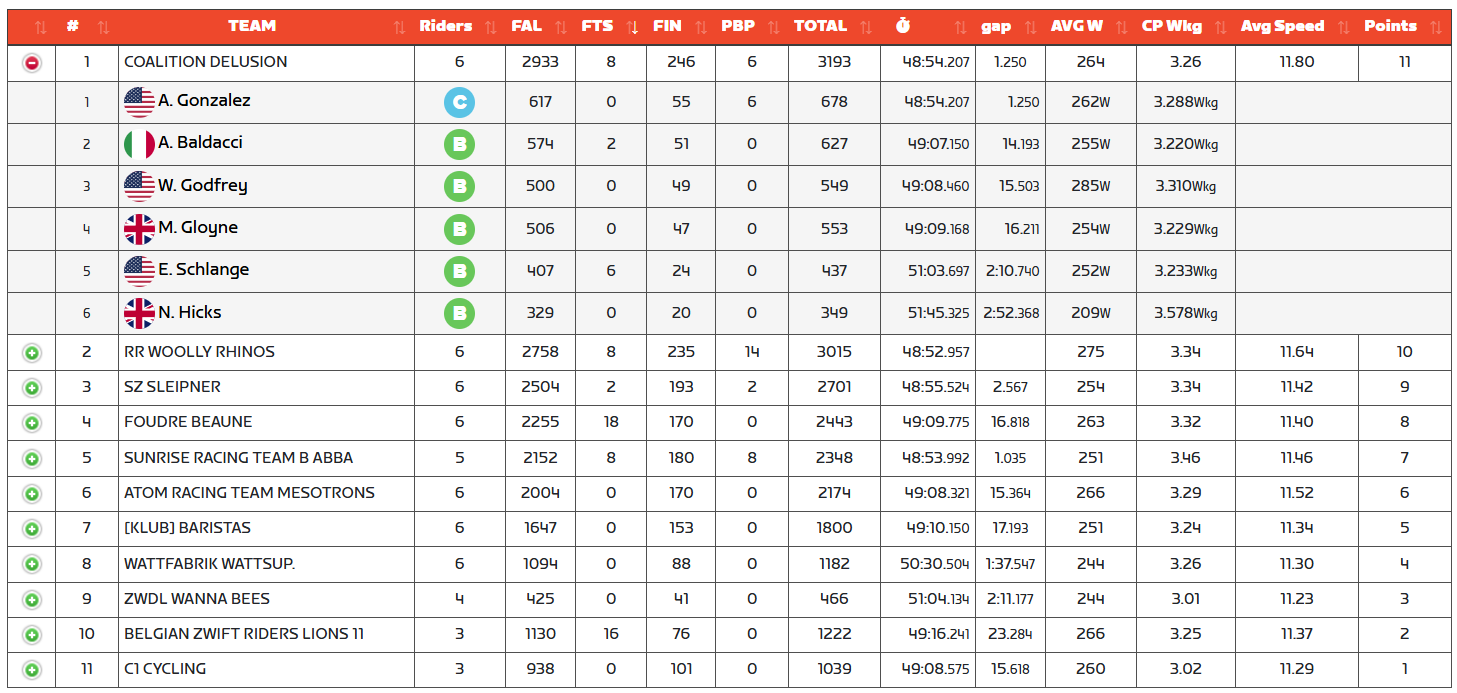Click the Italian flag beside A. Baldacci
Screen dimensions: 1457x693
139,144
